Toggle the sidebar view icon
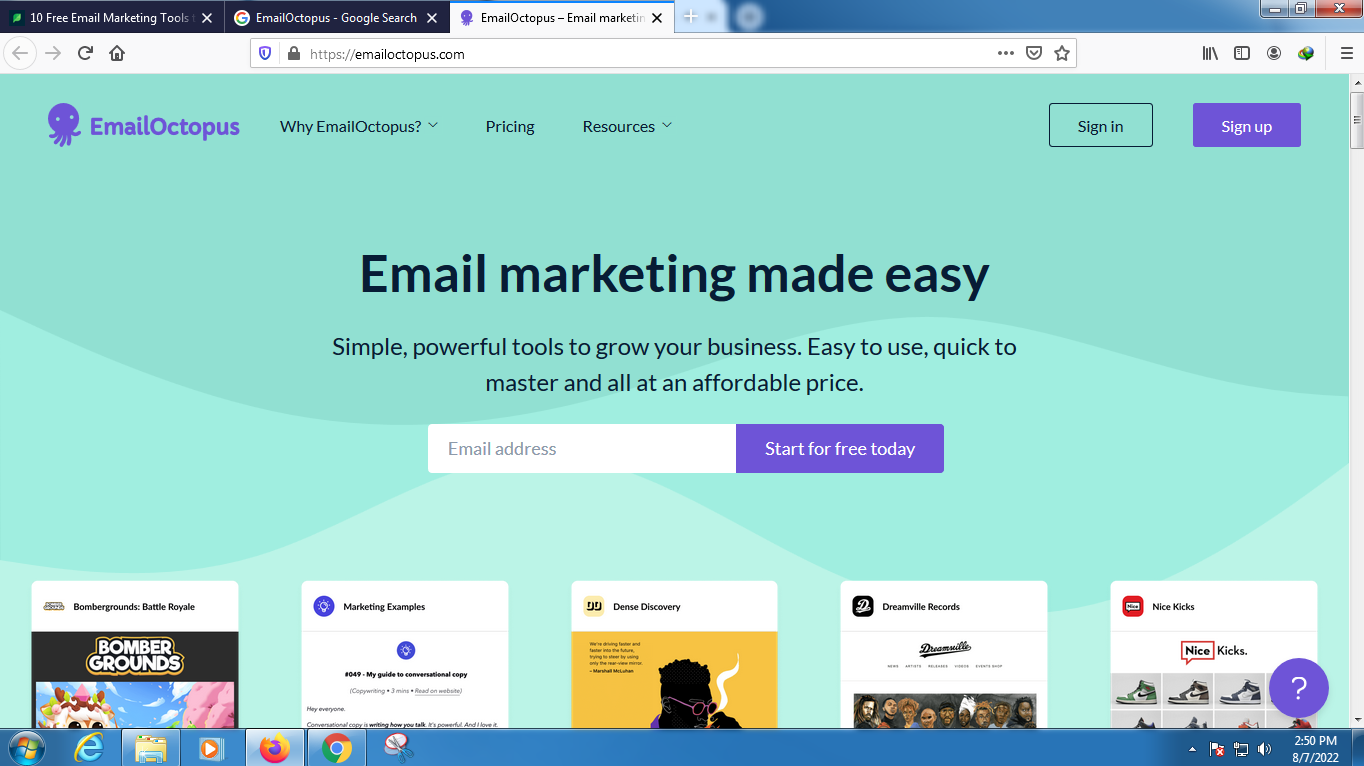 click(1242, 54)
